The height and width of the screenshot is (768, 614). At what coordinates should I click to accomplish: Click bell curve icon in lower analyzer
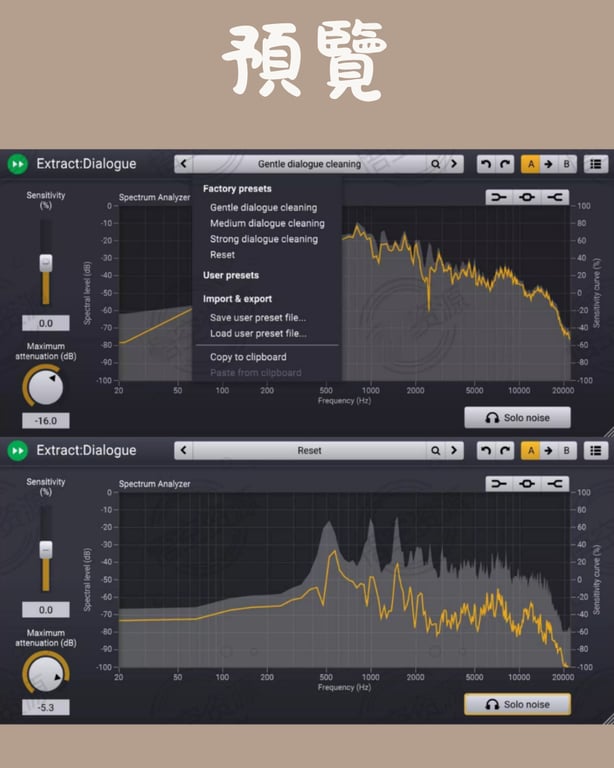[527, 483]
